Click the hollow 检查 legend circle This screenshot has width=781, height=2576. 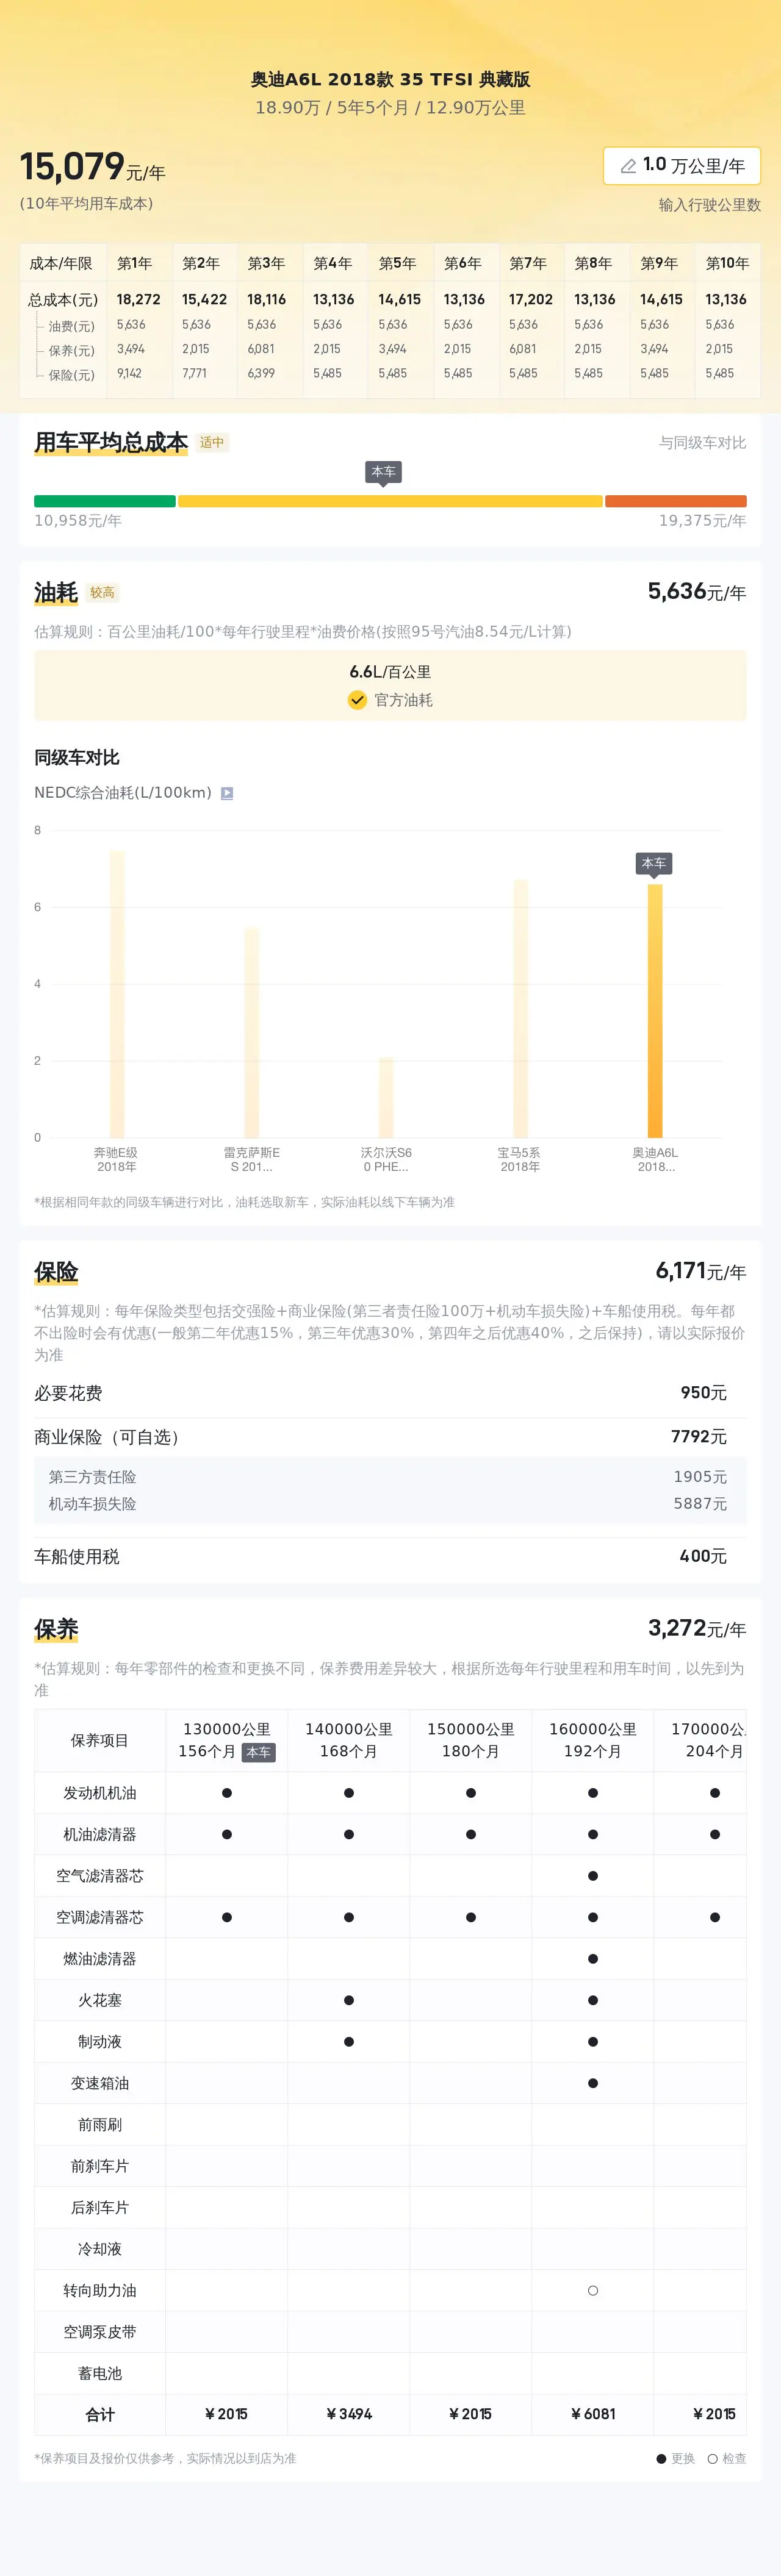[x=712, y=2459]
